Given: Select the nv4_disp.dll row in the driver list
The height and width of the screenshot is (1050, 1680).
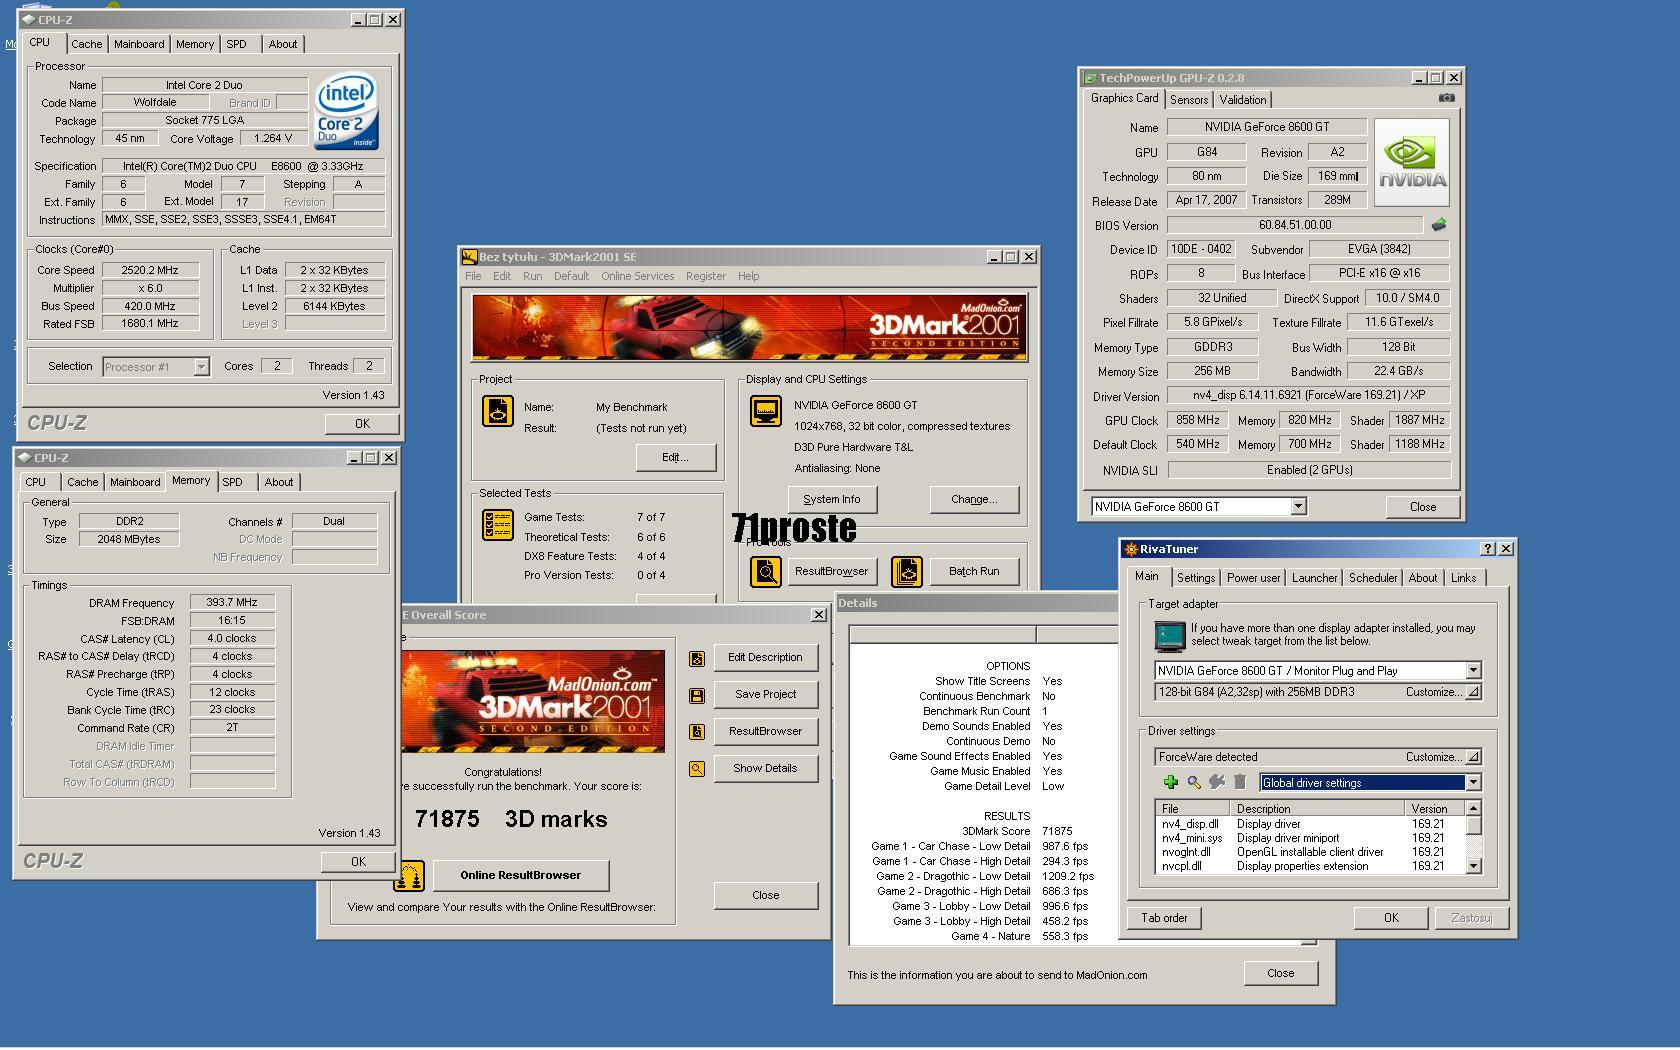Looking at the screenshot, I should 1310,824.
